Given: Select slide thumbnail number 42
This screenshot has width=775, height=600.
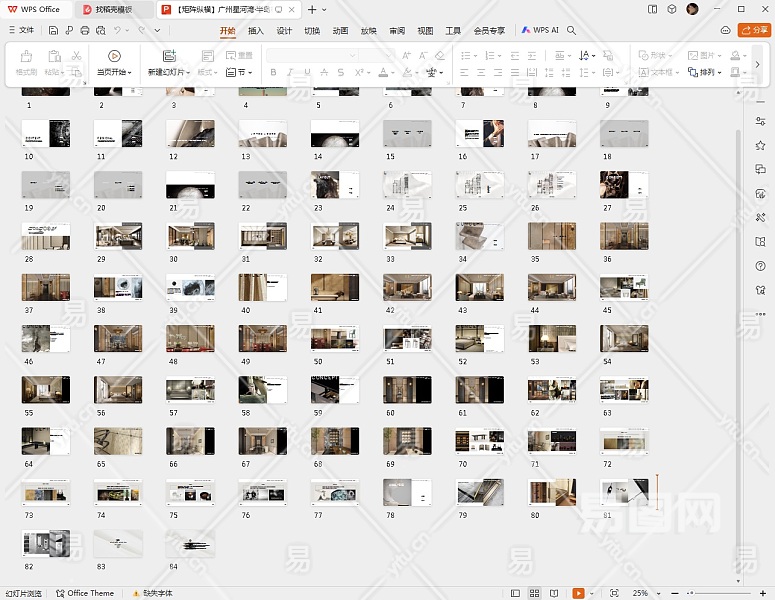Looking at the screenshot, I should pos(408,287).
